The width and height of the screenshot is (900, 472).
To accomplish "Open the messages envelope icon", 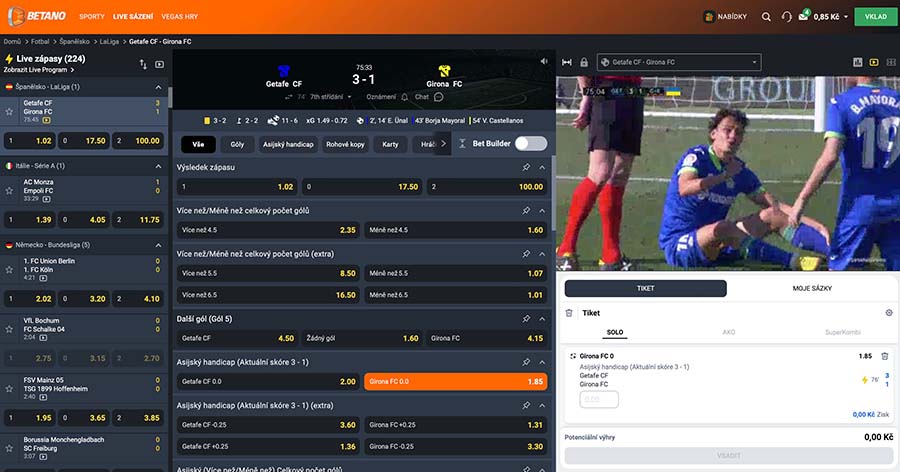I will [803, 17].
